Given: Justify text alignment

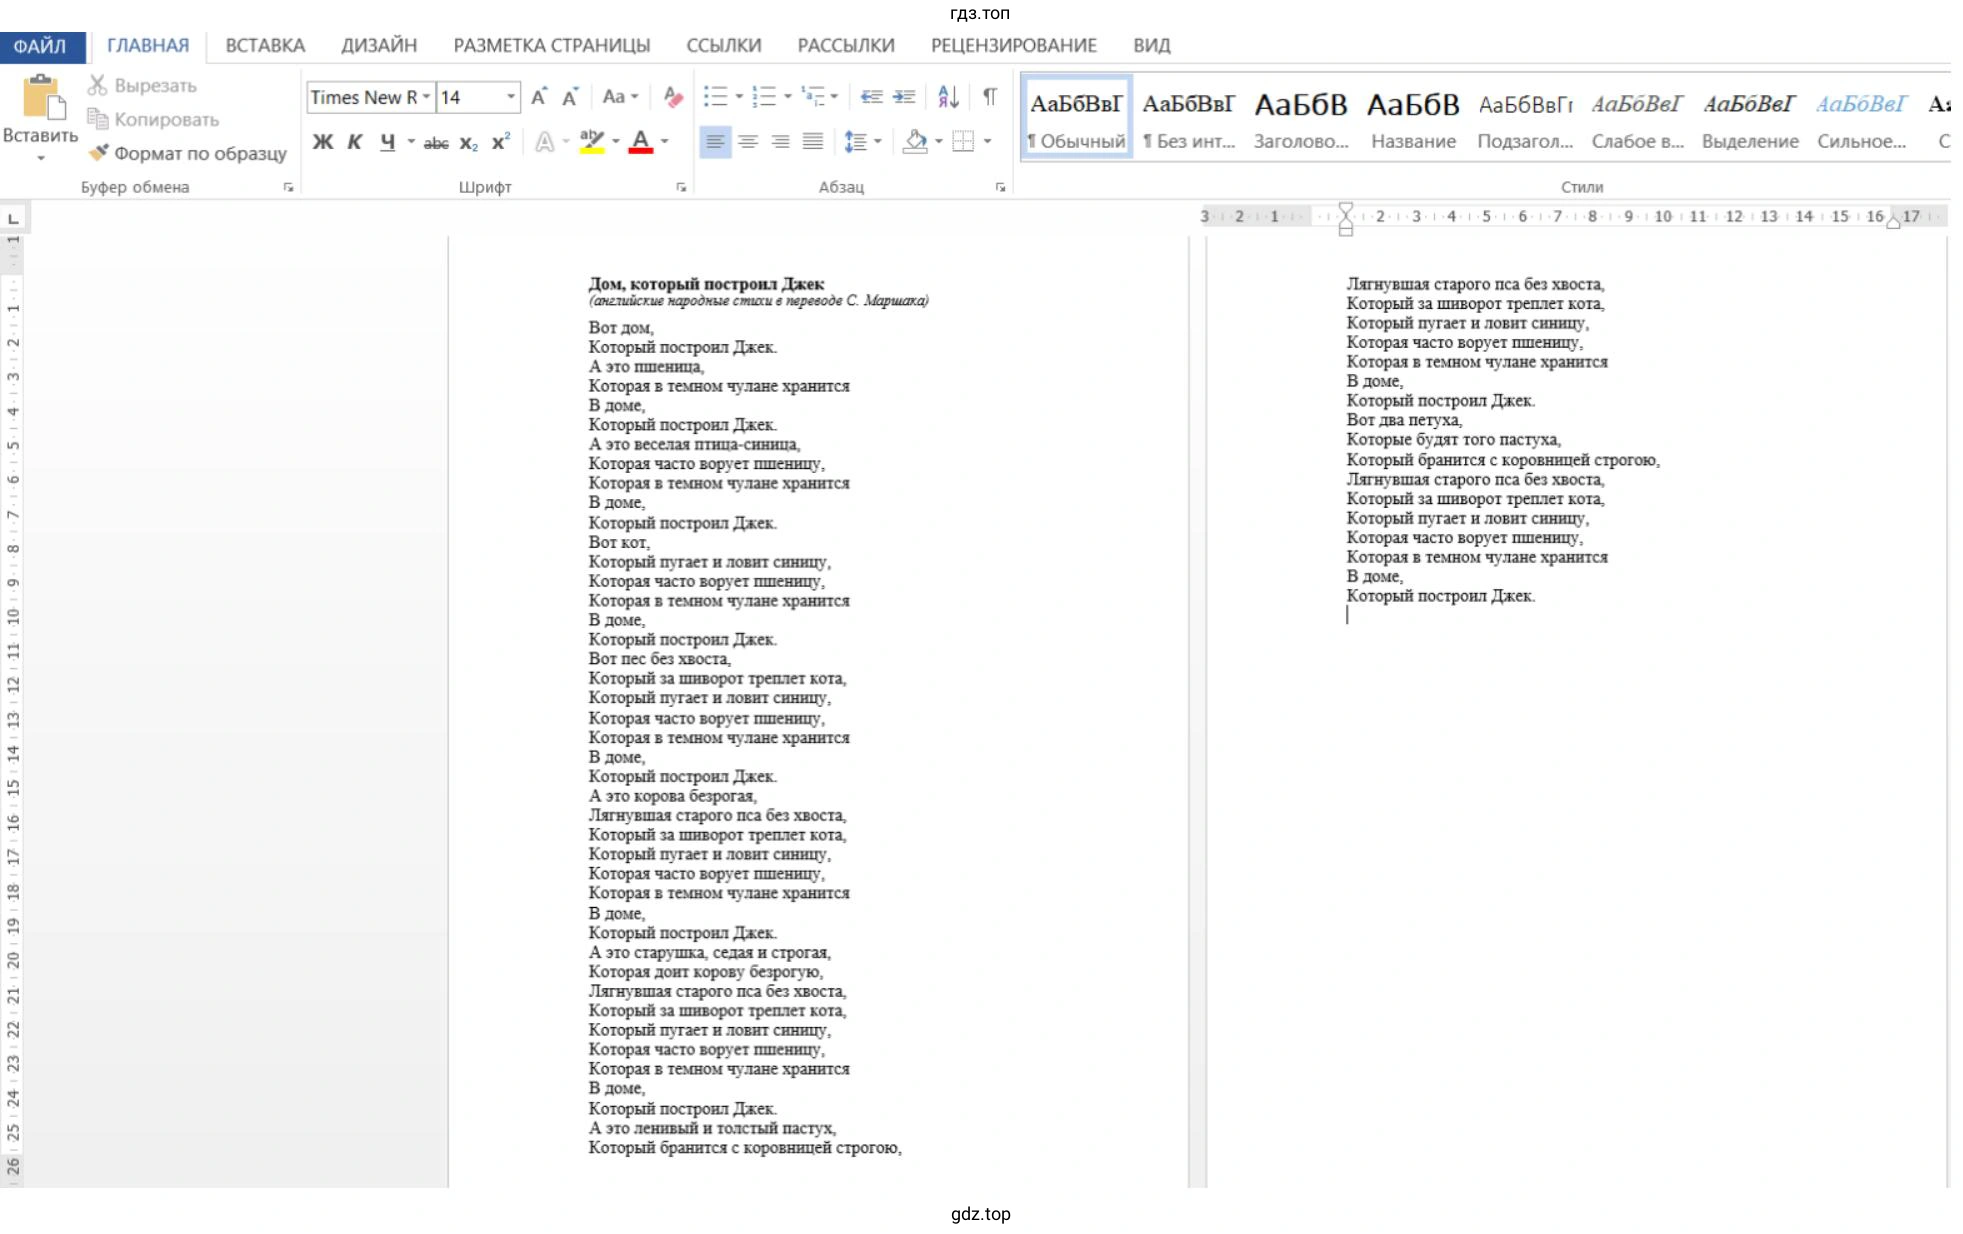Looking at the screenshot, I should 813,142.
